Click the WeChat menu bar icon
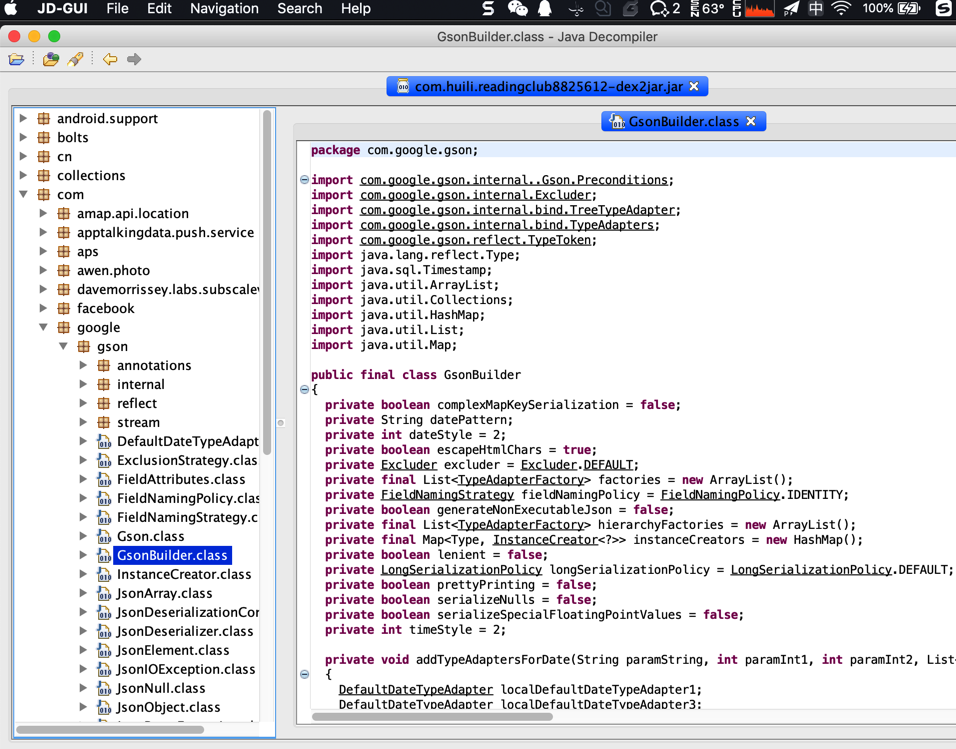 [x=517, y=9]
